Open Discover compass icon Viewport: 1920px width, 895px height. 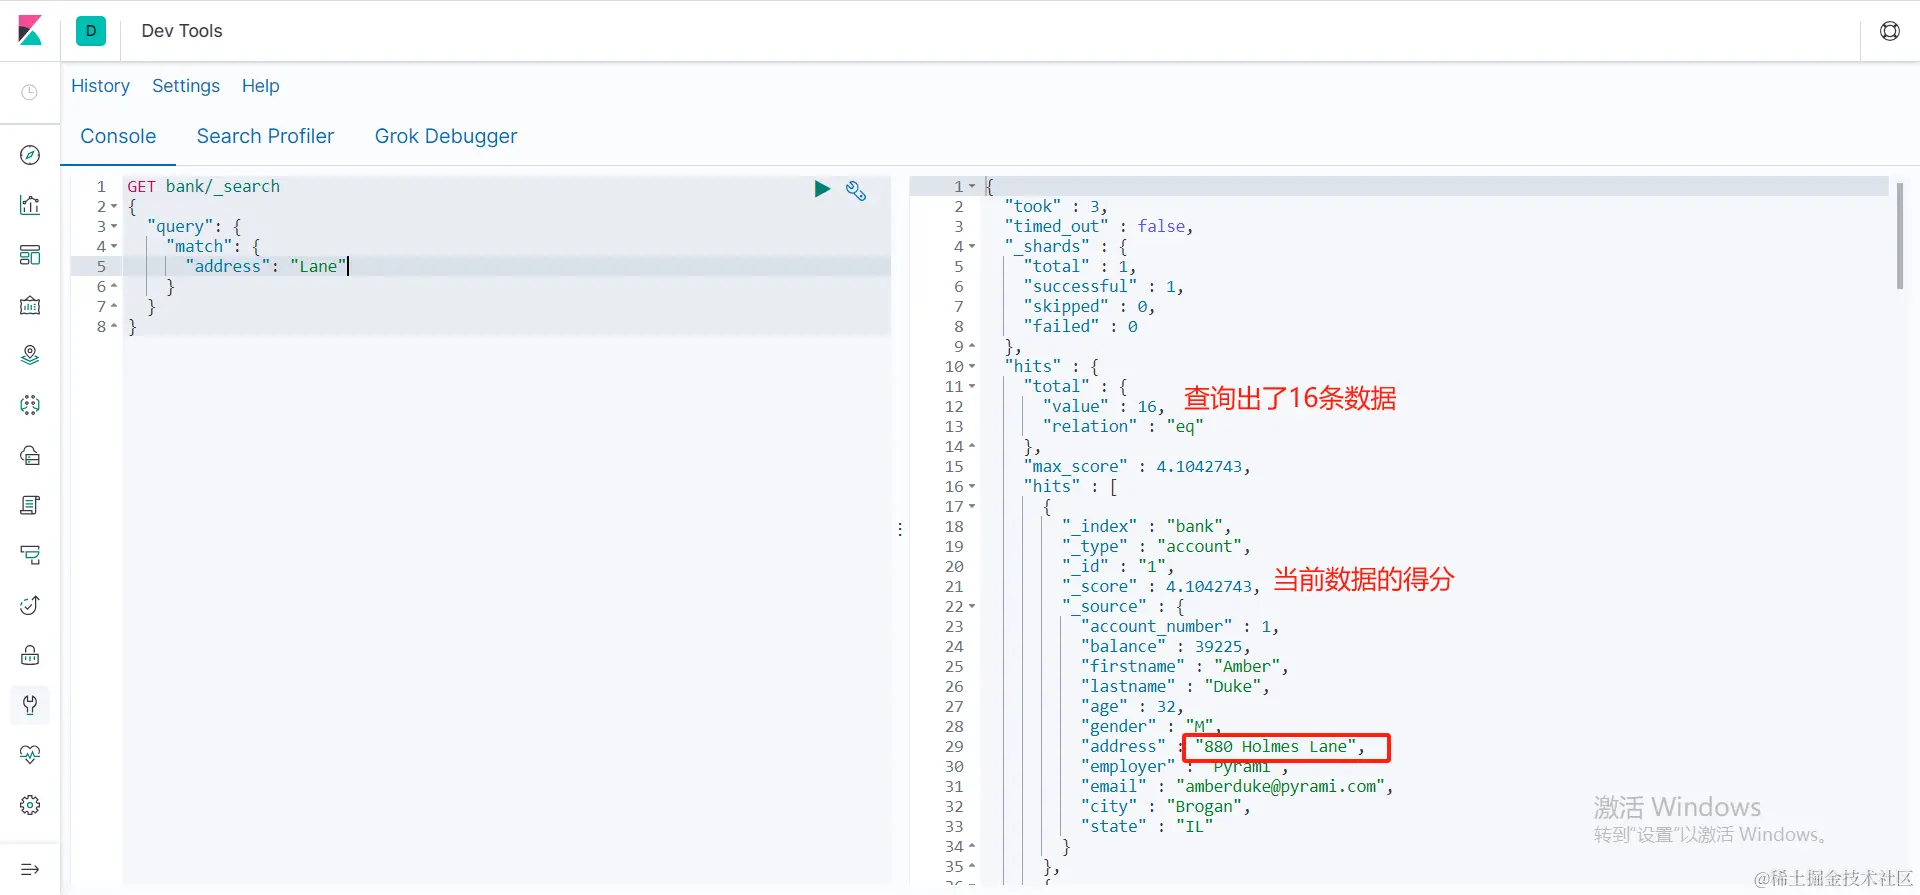[x=30, y=155]
